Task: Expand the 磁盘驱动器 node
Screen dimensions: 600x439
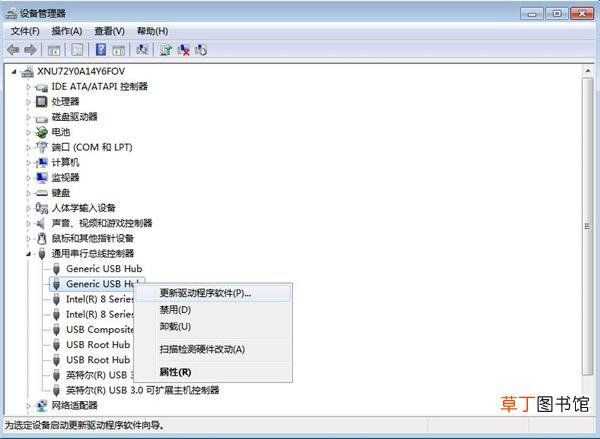Action: click(x=28, y=117)
